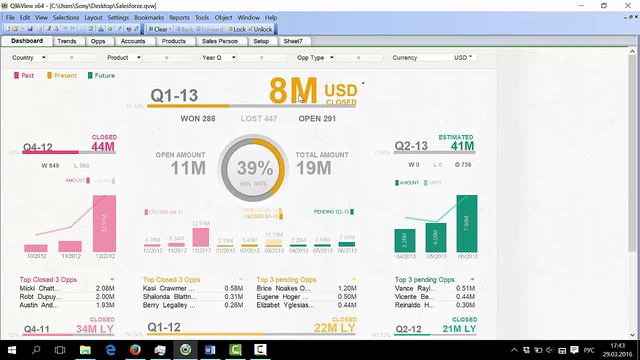Expand the Opp Type filter dropdown
This screenshot has width=640, height=360.
(332, 58)
